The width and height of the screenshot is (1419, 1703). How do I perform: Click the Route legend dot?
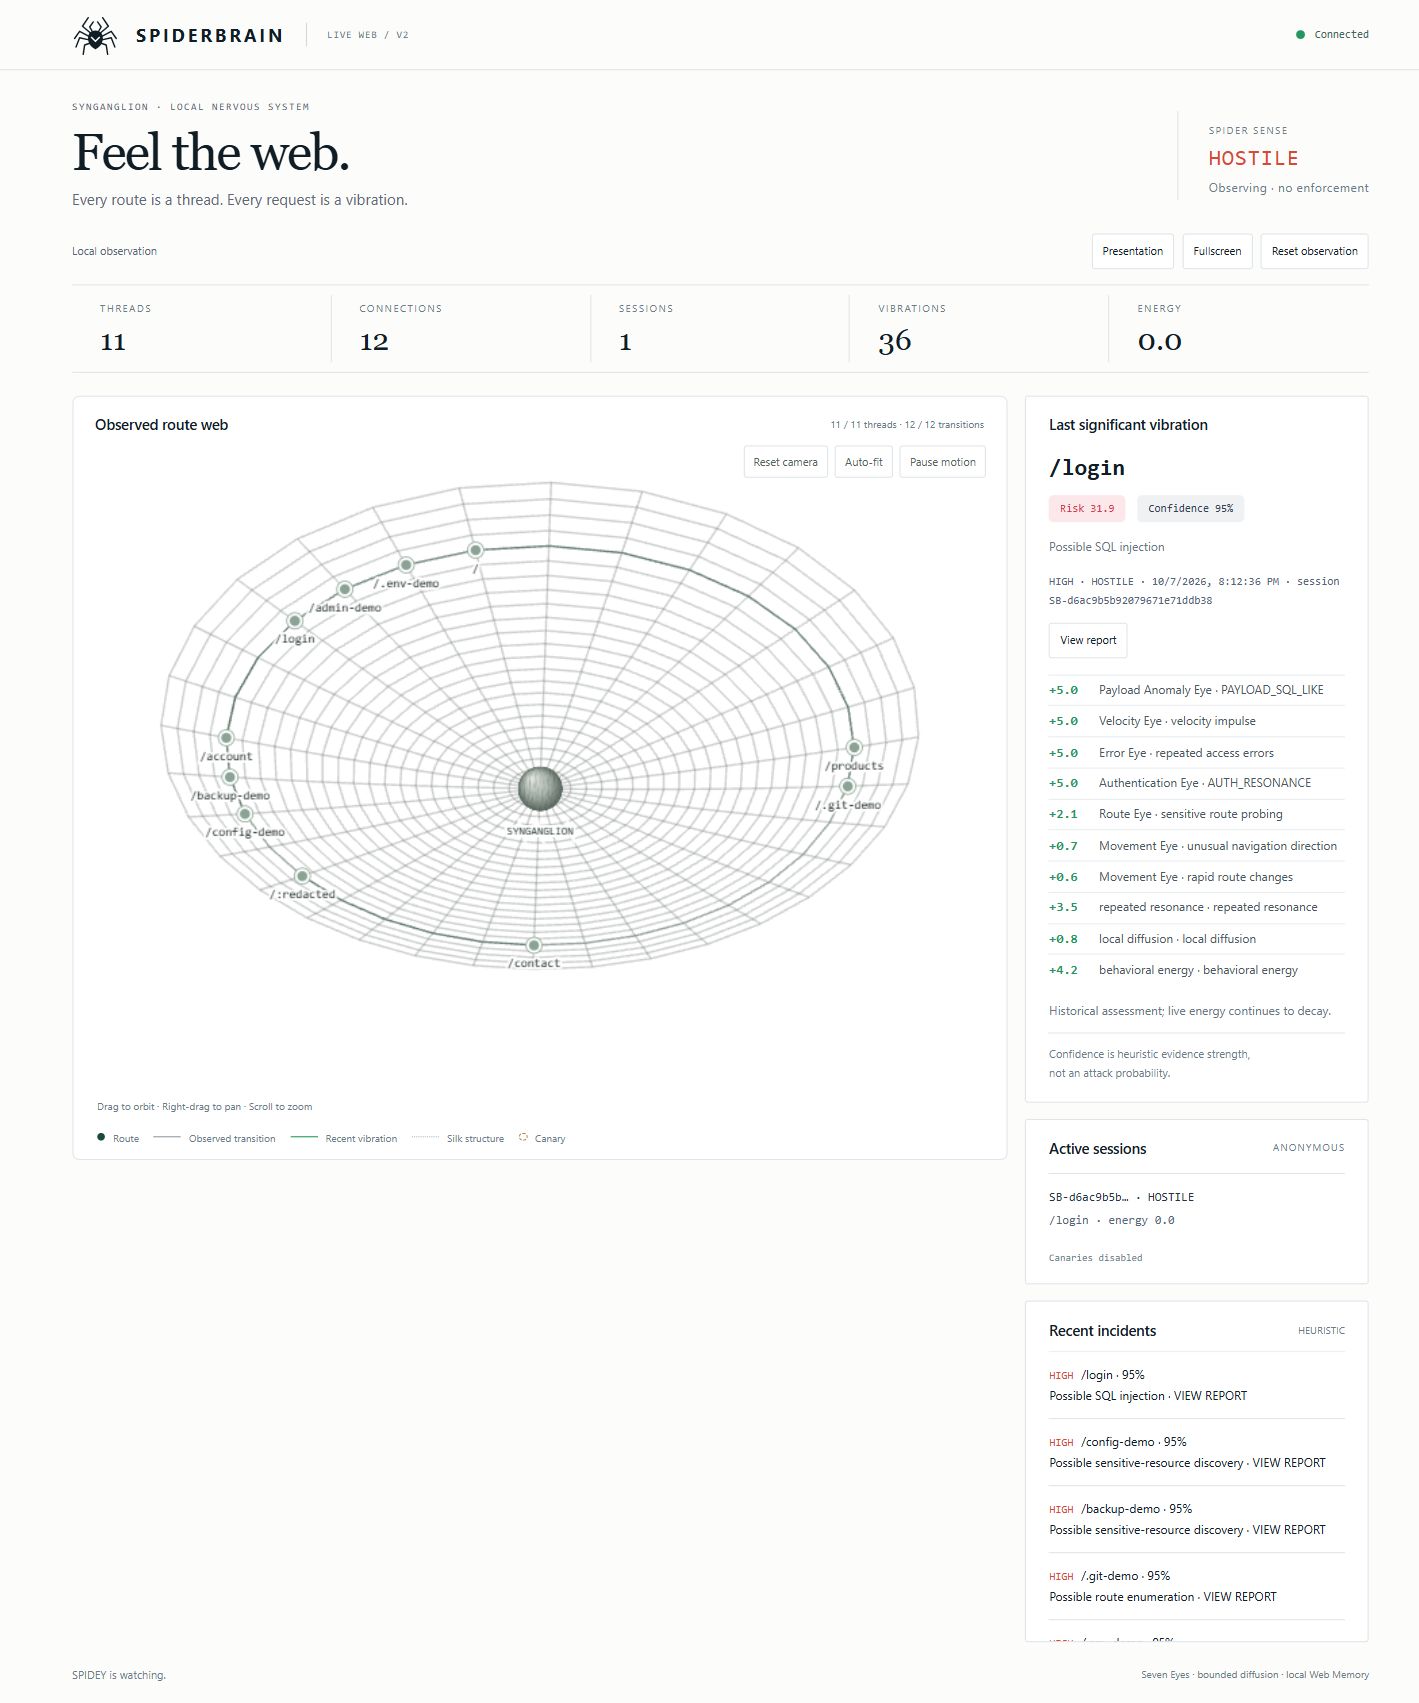101,1137
